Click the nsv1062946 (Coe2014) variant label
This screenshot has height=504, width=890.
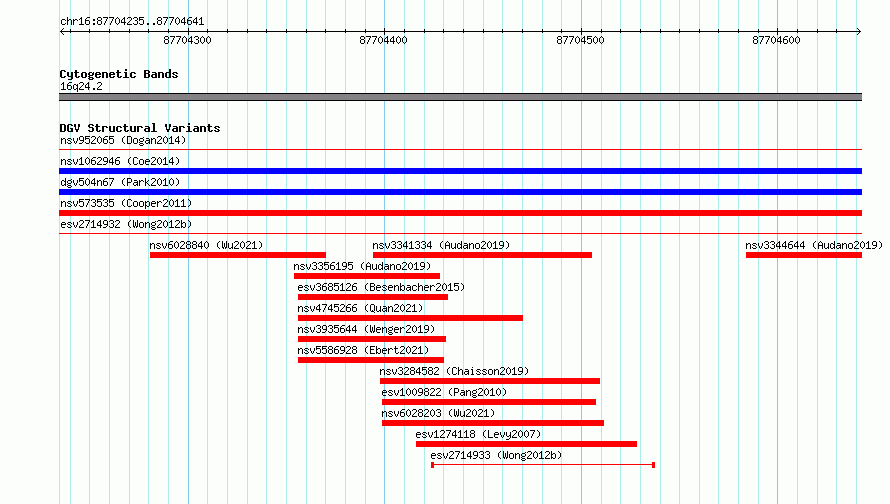point(120,161)
